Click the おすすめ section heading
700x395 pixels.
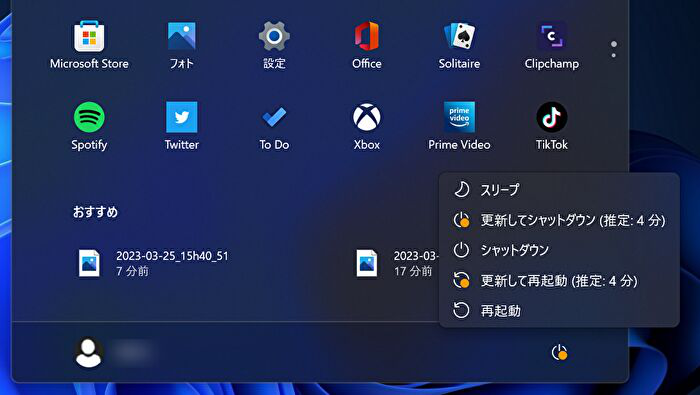pos(95,212)
